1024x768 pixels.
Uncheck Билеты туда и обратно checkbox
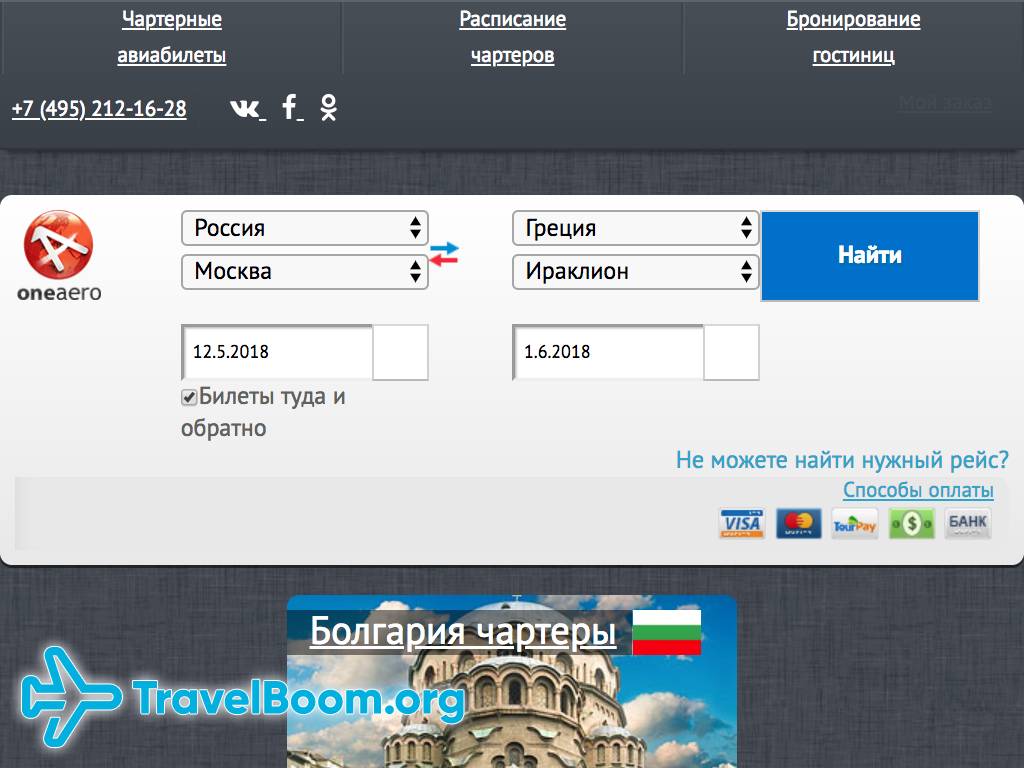pos(188,397)
